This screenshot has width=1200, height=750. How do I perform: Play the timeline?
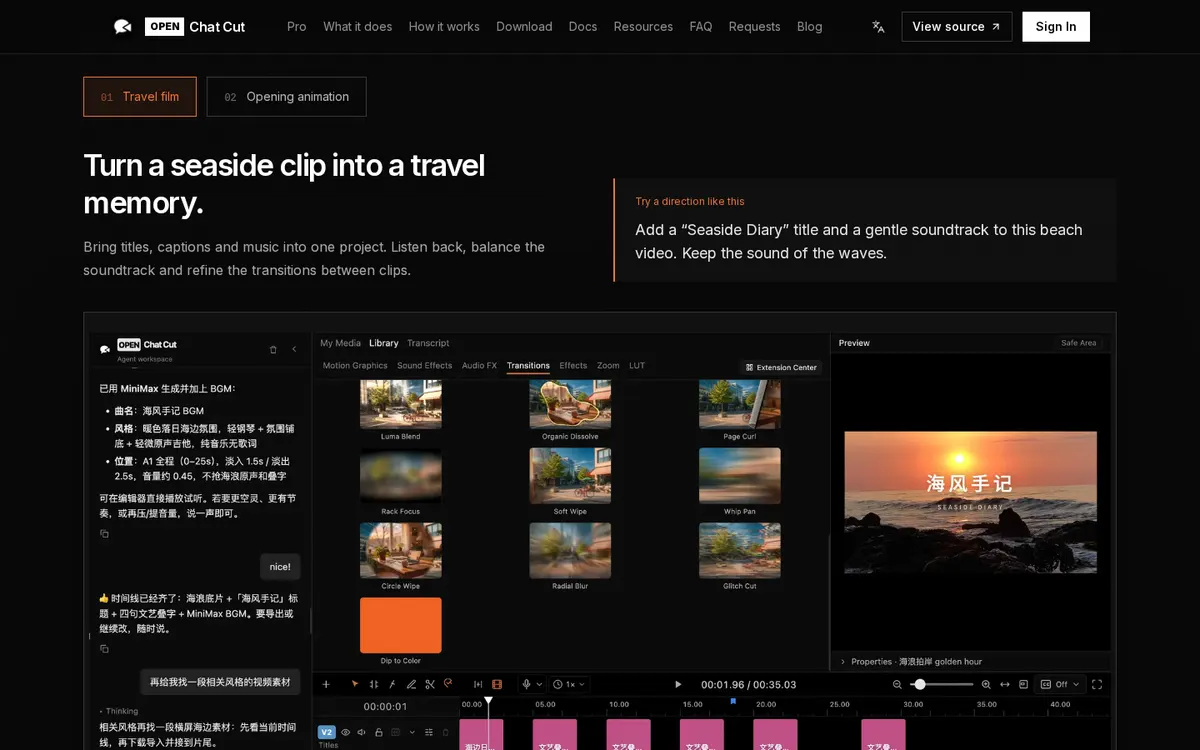[x=678, y=684]
